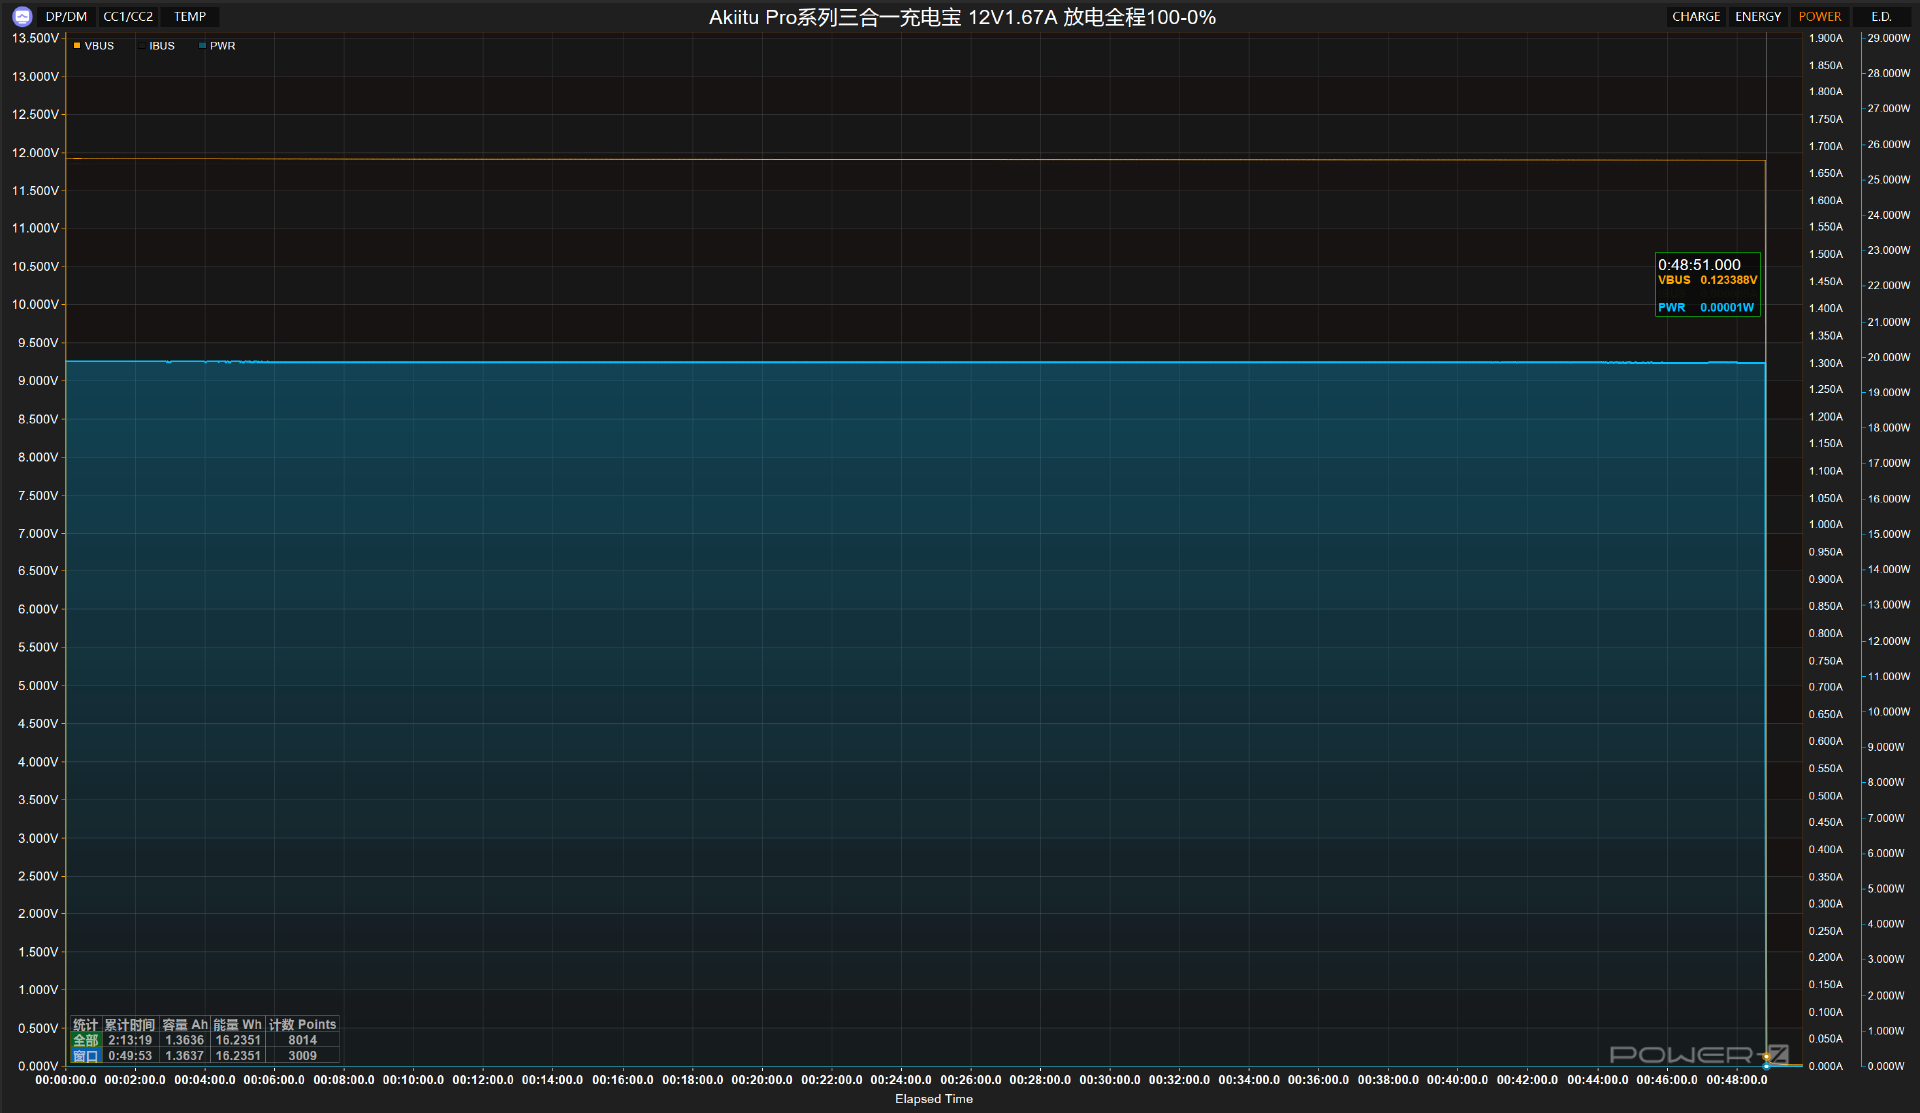Toggle the DP/DM curve display

[x=66, y=17]
